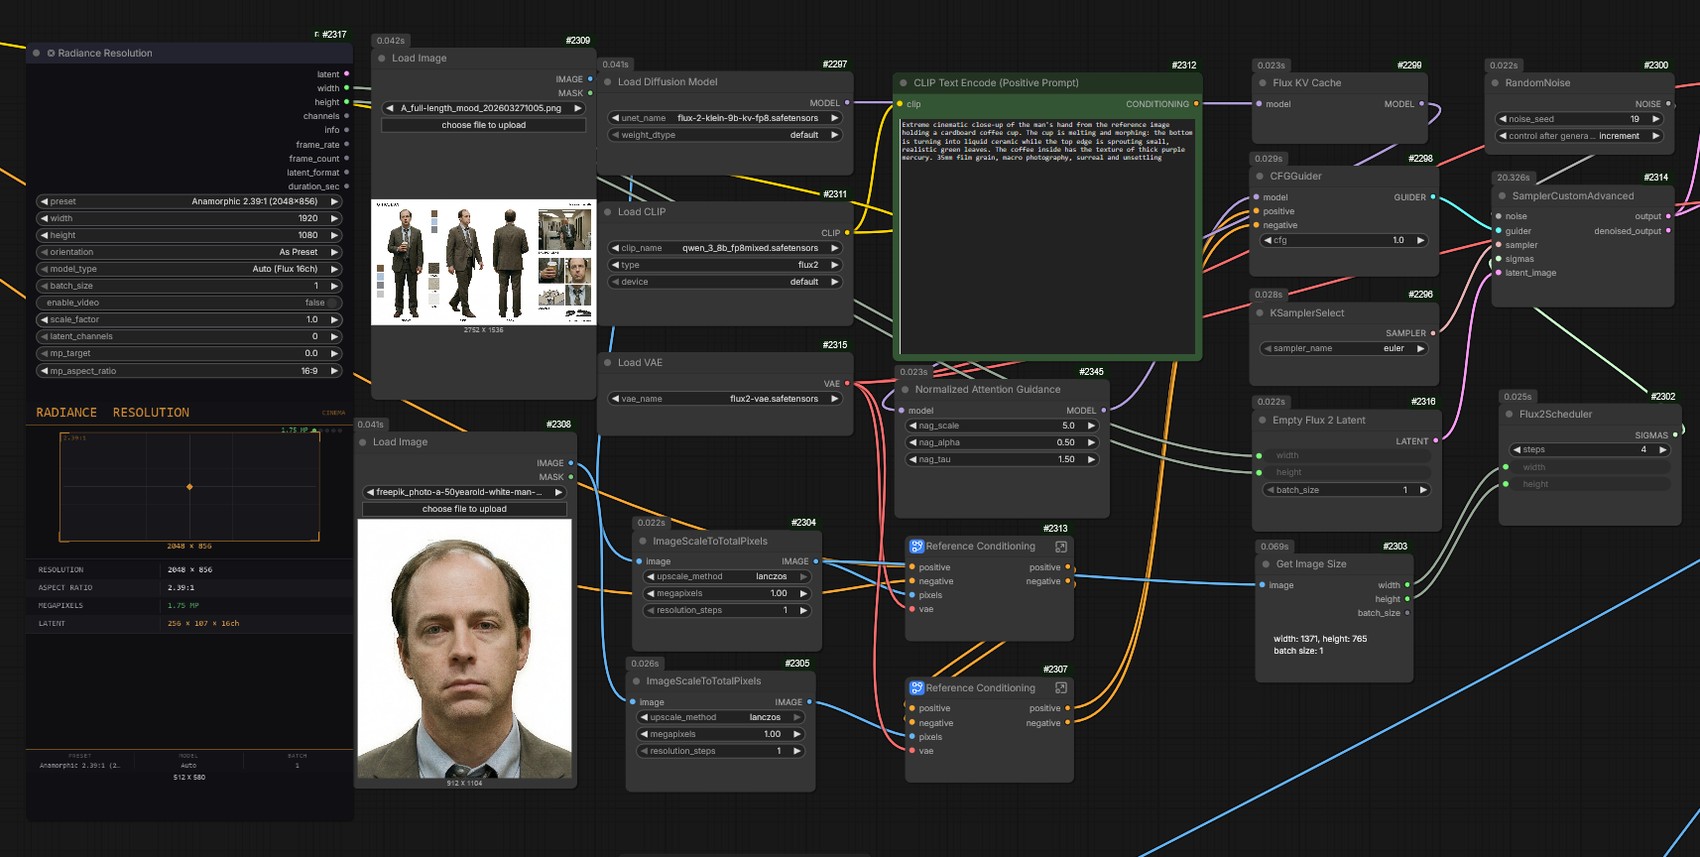
Task: Collapse the Flux KV Cache node dot
Action: [1262, 83]
